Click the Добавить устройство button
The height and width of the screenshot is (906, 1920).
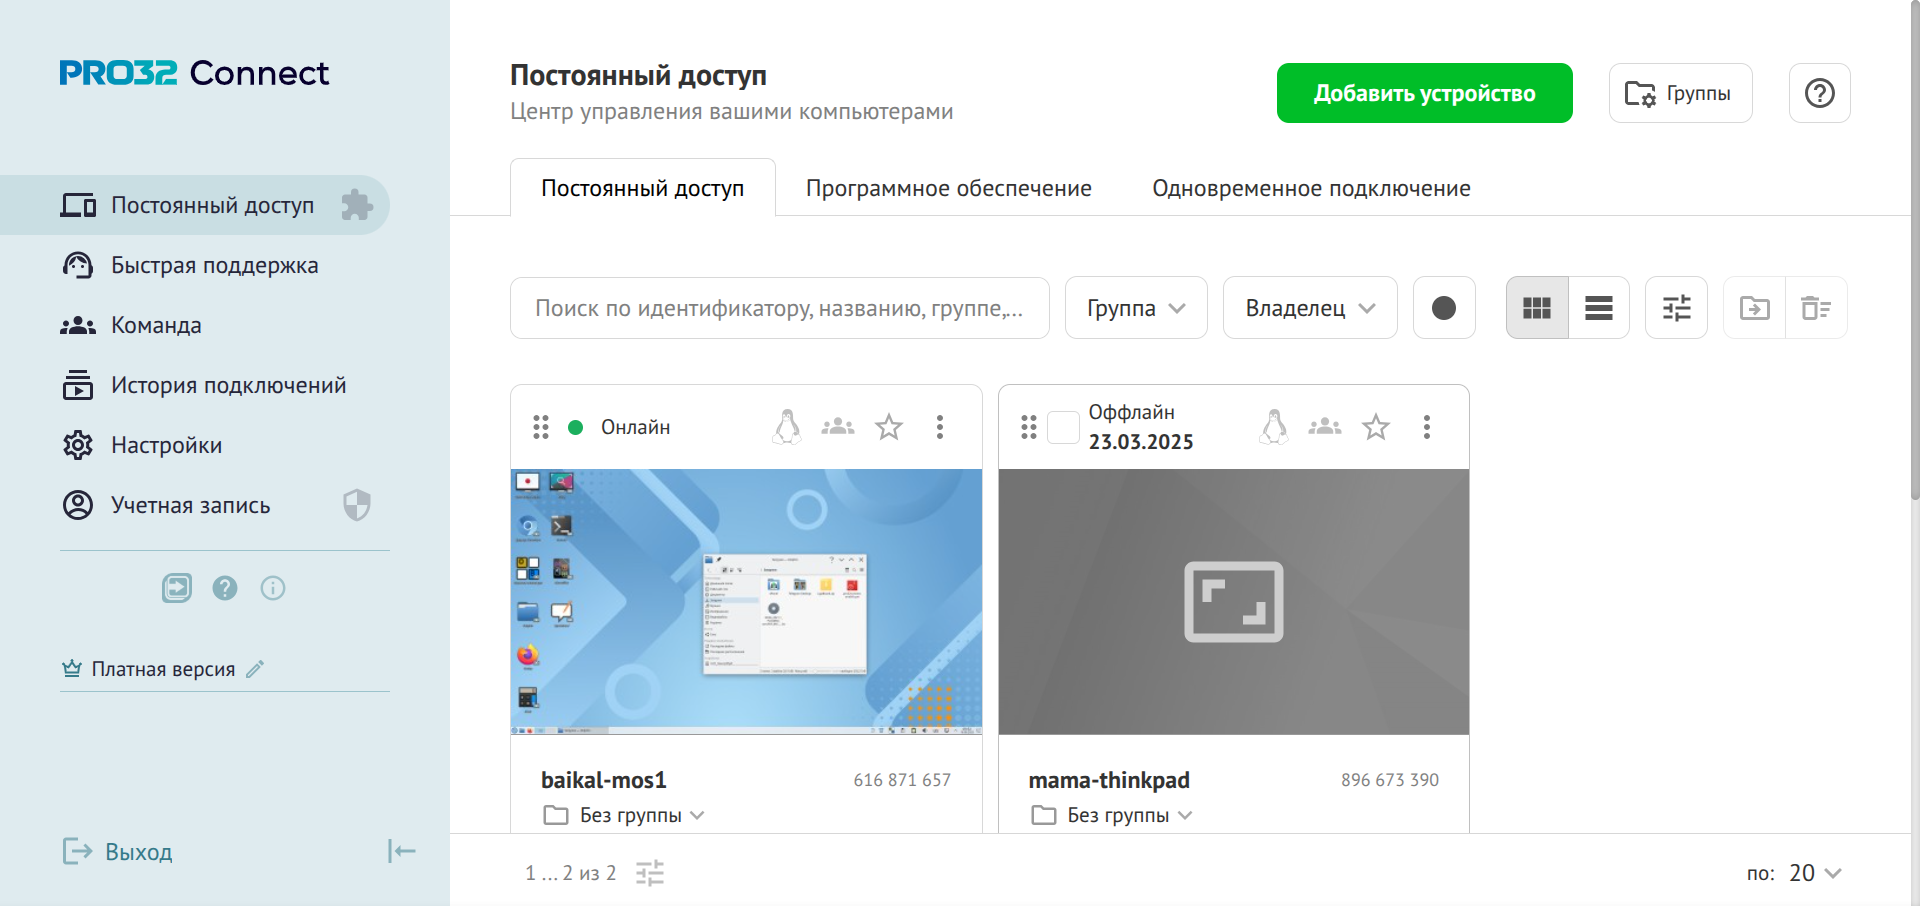[1424, 93]
